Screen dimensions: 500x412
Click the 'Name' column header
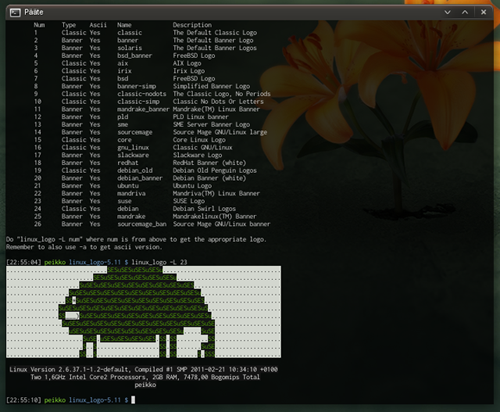point(124,25)
